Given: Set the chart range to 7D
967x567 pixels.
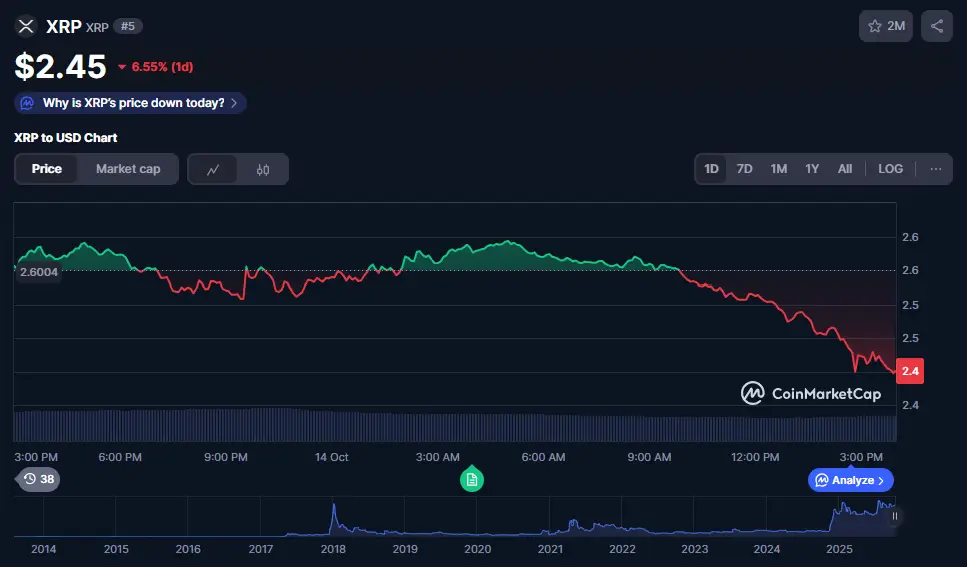Looking at the screenshot, I should (x=744, y=169).
